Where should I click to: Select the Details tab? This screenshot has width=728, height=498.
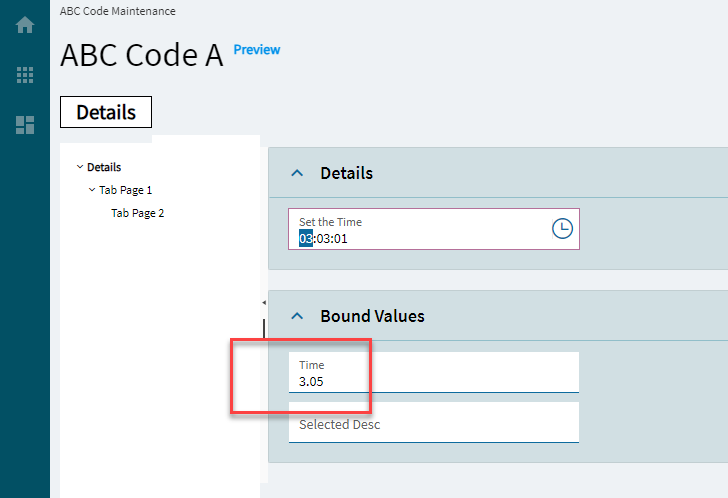coord(106,112)
